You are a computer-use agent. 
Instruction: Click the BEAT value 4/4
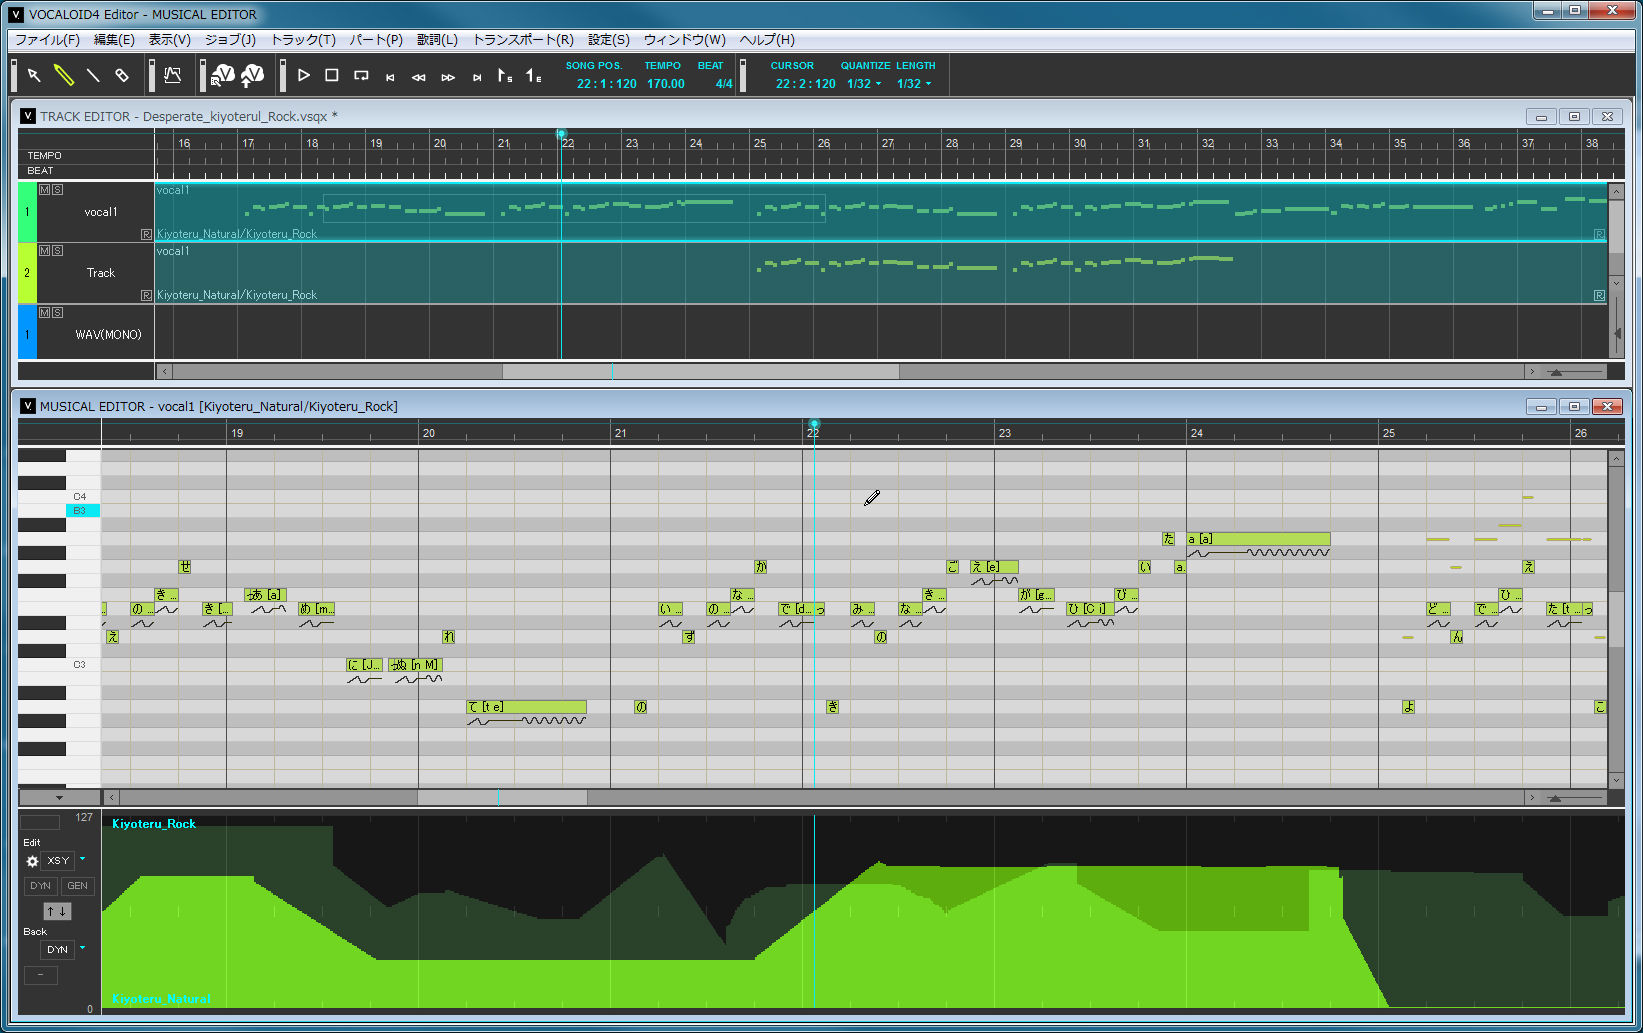click(724, 84)
